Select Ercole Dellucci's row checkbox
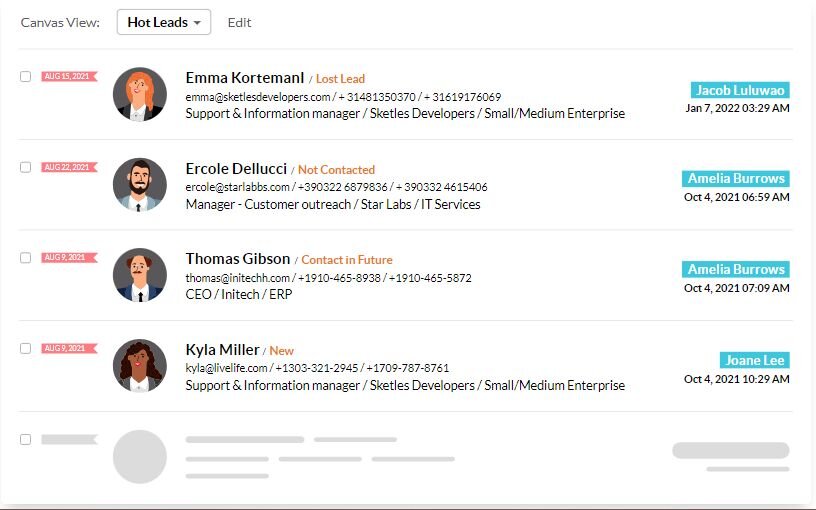The height and width of the screenshot is (510, 816). [26, 167]
